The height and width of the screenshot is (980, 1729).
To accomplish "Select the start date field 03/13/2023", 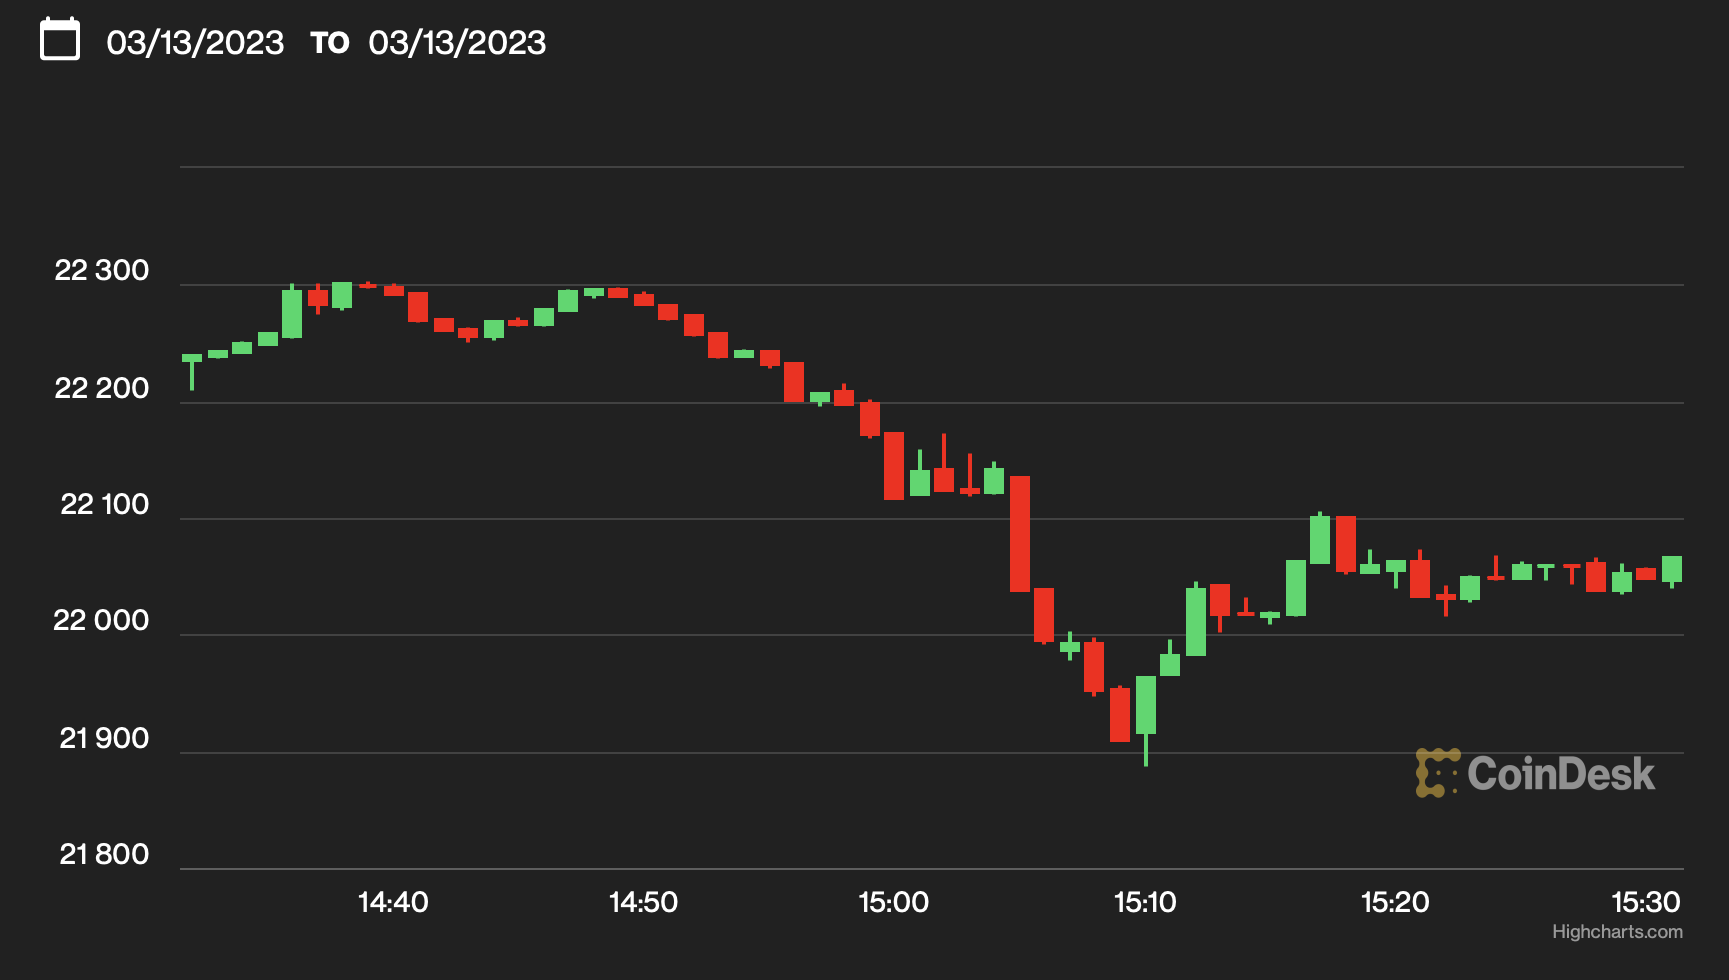I will coord(195,43).
